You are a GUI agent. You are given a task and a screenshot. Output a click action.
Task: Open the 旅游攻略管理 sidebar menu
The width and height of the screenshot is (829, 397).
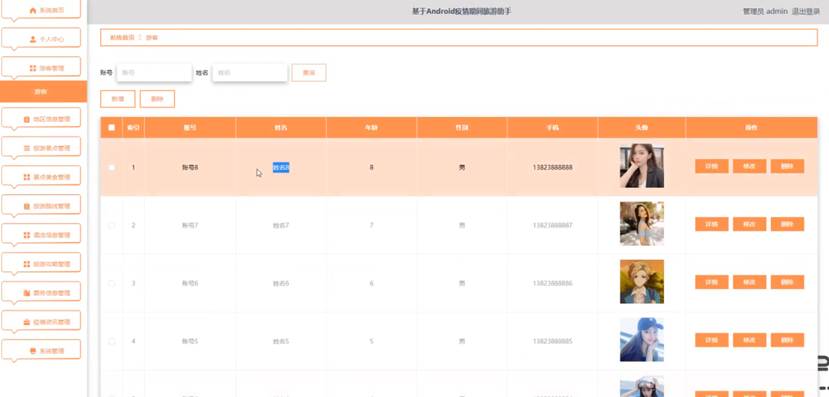pyautogui.click(x=41, y=264)
